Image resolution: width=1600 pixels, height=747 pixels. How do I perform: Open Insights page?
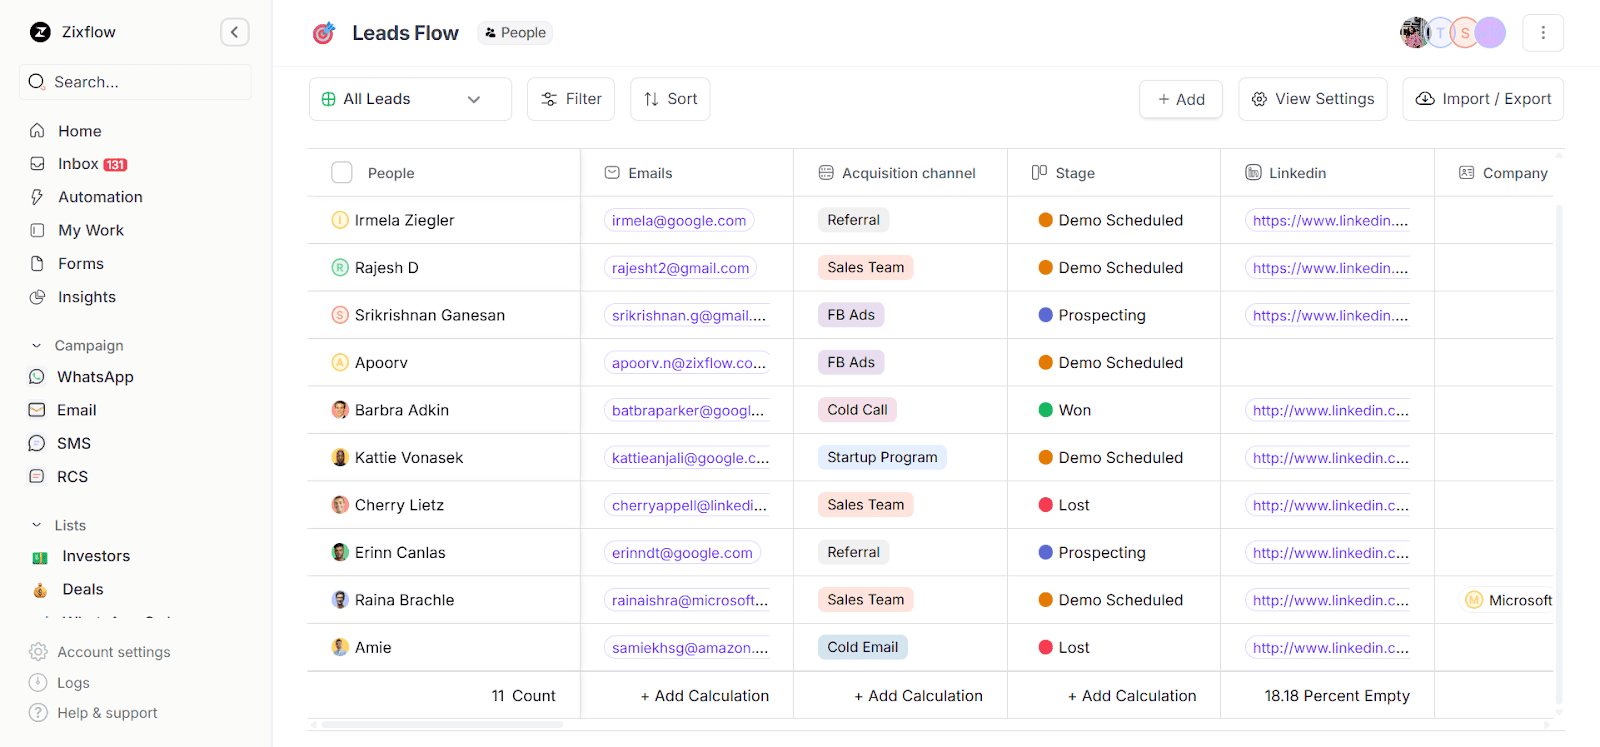[x=86, y=297]
